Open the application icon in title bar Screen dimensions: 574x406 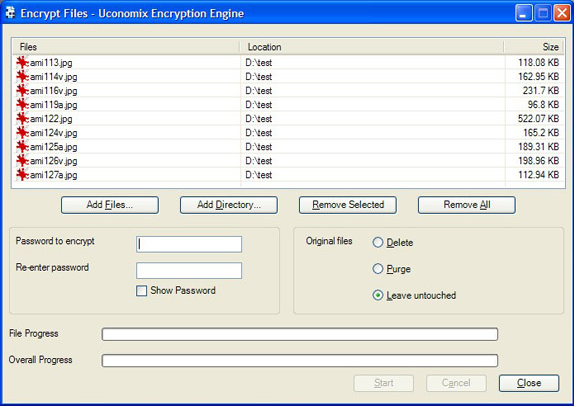tap(10, 13)
